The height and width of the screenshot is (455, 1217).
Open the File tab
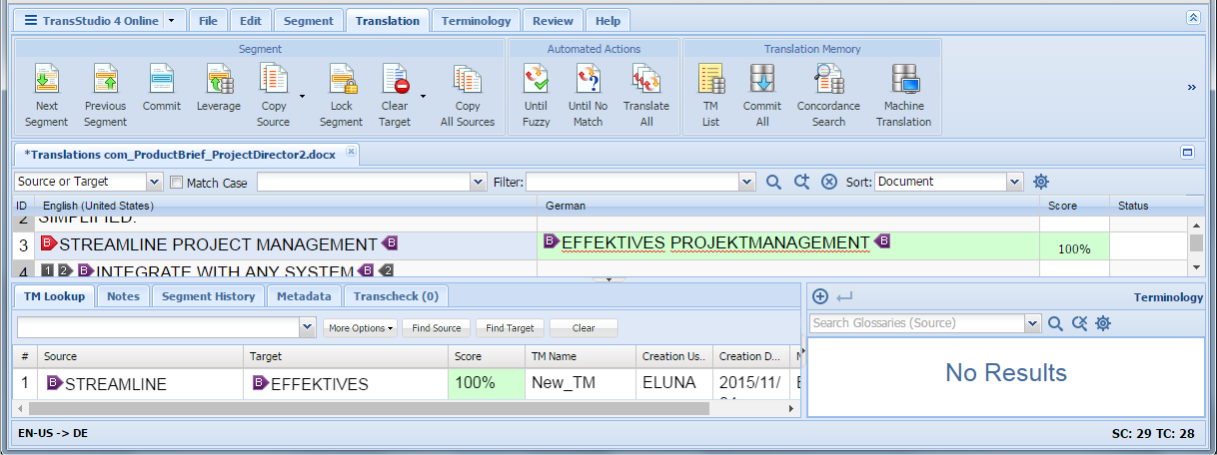click(208, 20)
